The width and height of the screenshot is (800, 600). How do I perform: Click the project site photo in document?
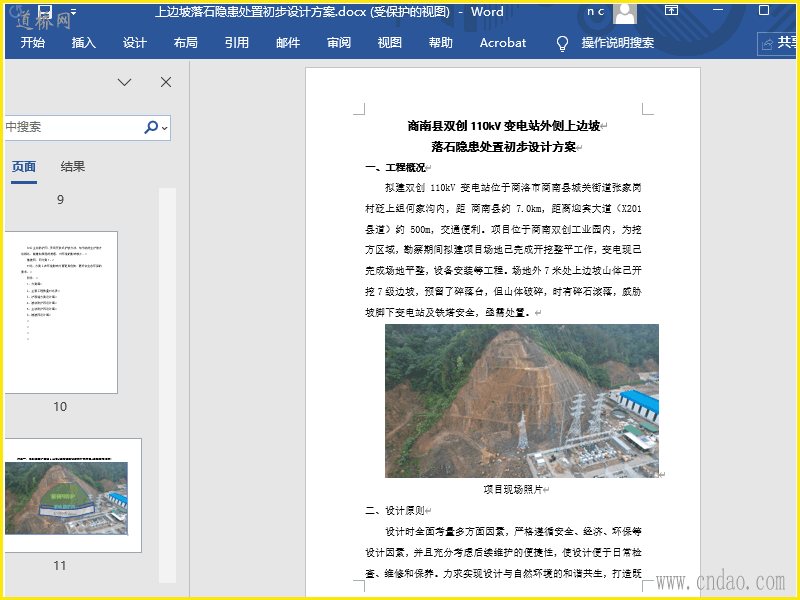[x=521, y=400]
